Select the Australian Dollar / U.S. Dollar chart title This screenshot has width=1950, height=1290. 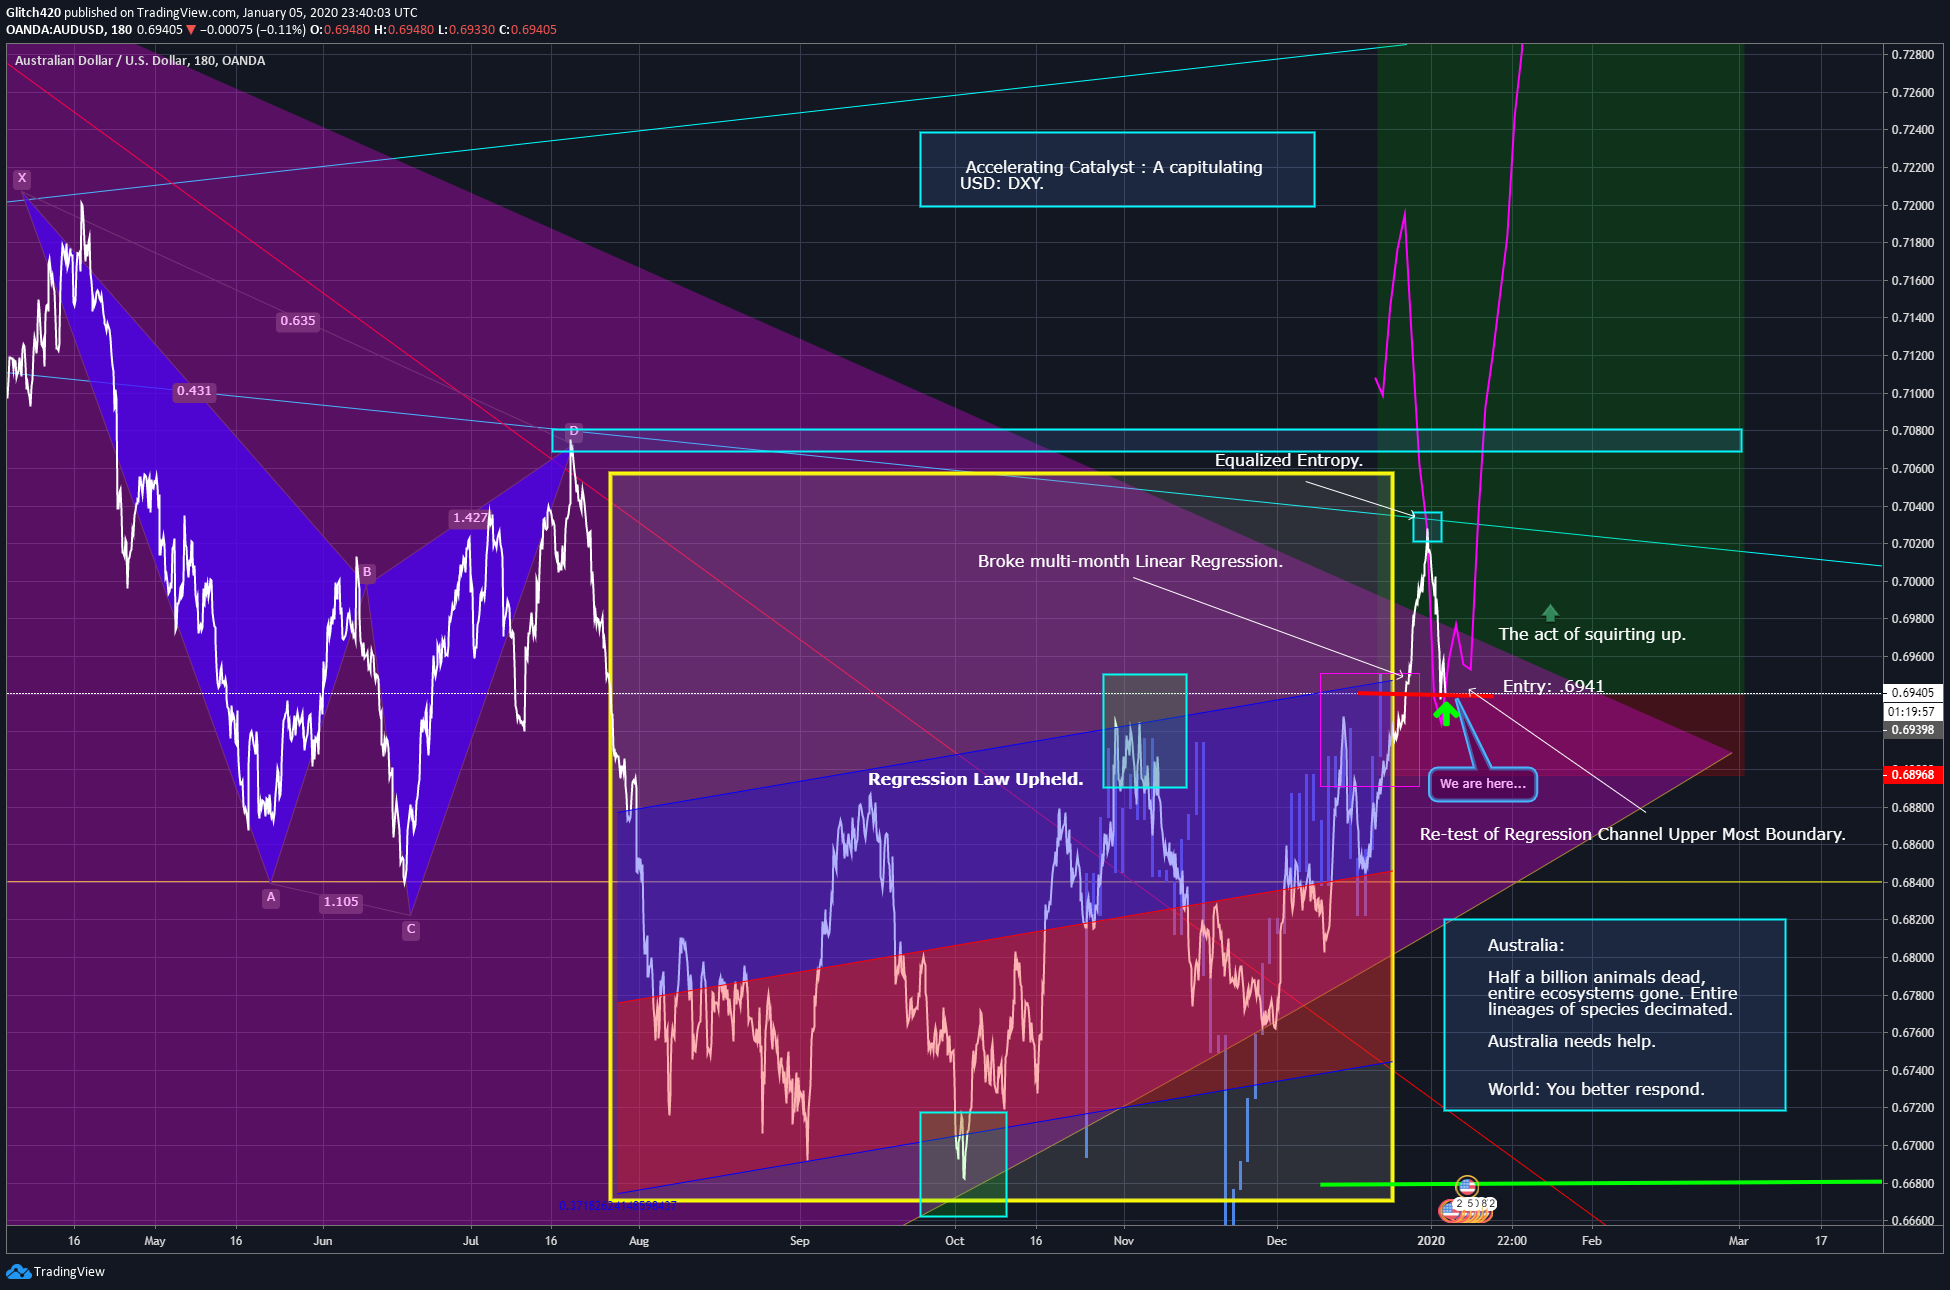140,61
